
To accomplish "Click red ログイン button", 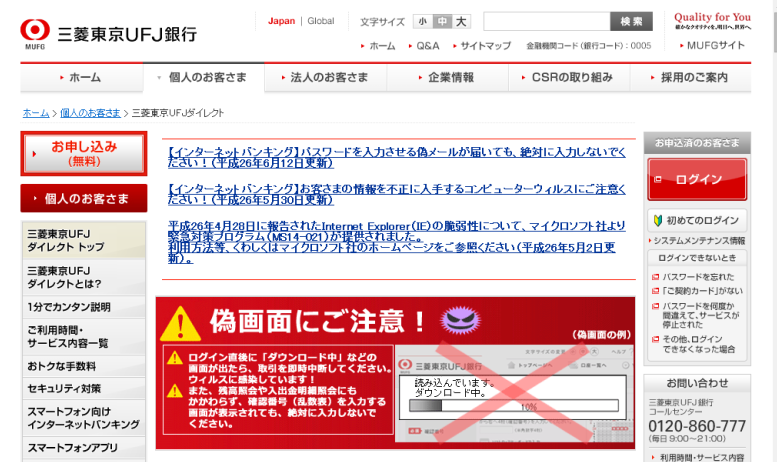I will [697, 179].
